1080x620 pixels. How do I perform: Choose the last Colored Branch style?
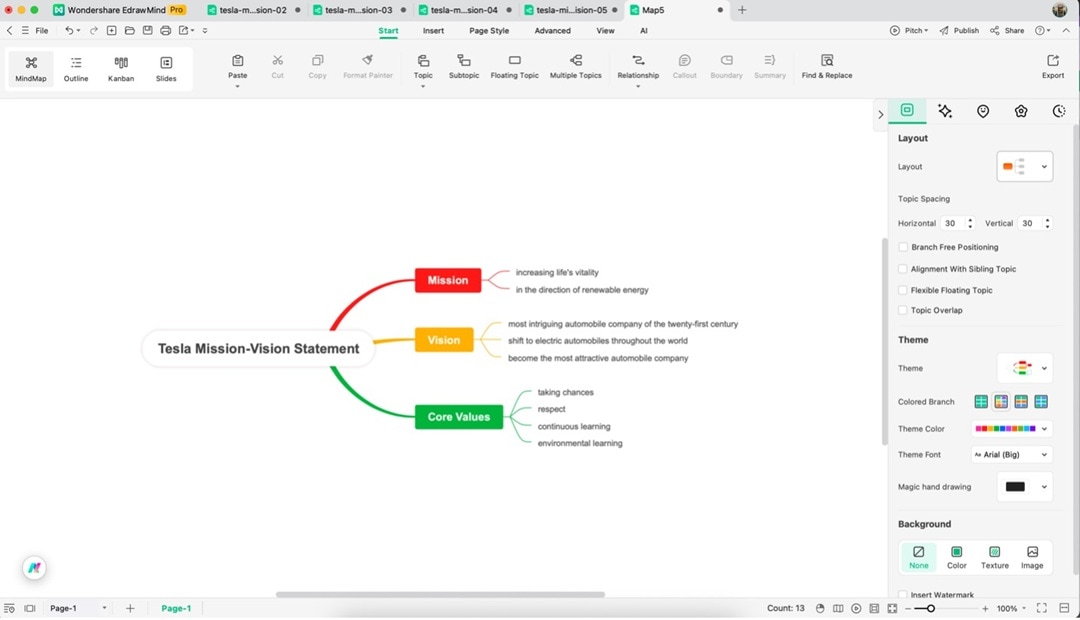(1041, 402)
